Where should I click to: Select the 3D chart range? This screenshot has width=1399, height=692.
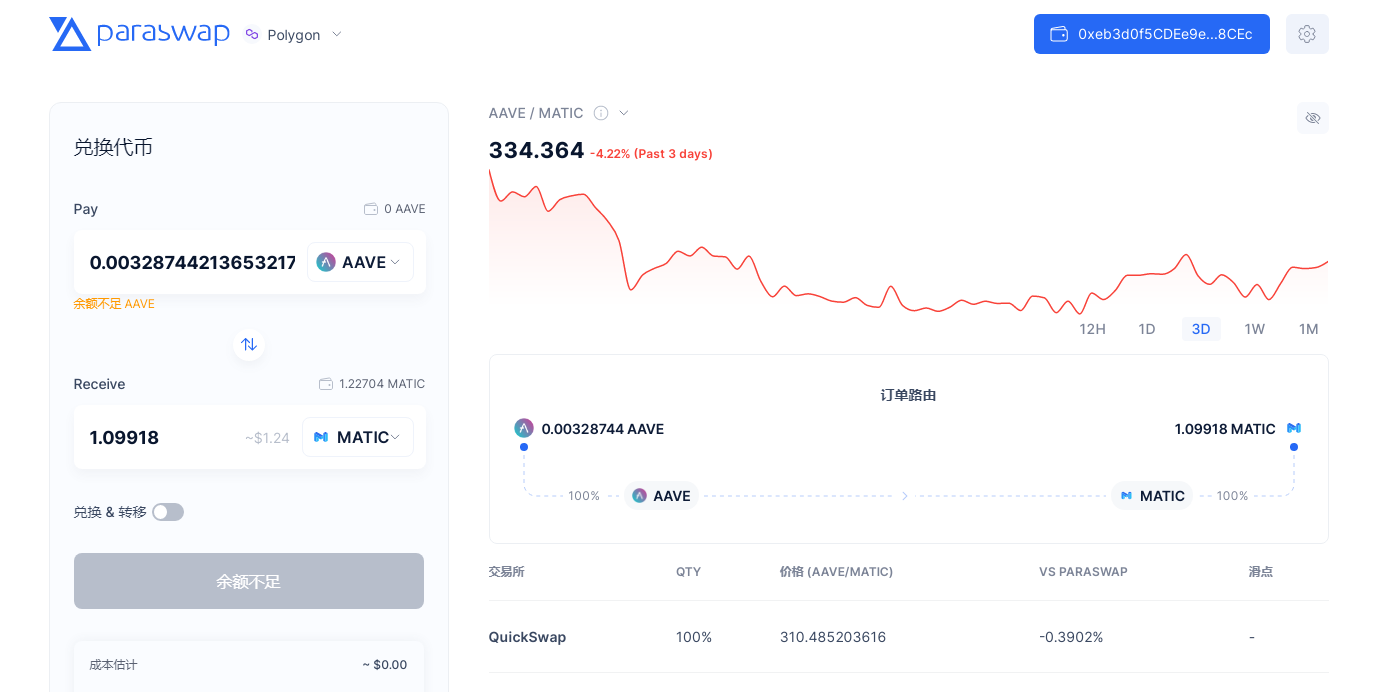click(x=1201, y=329)
